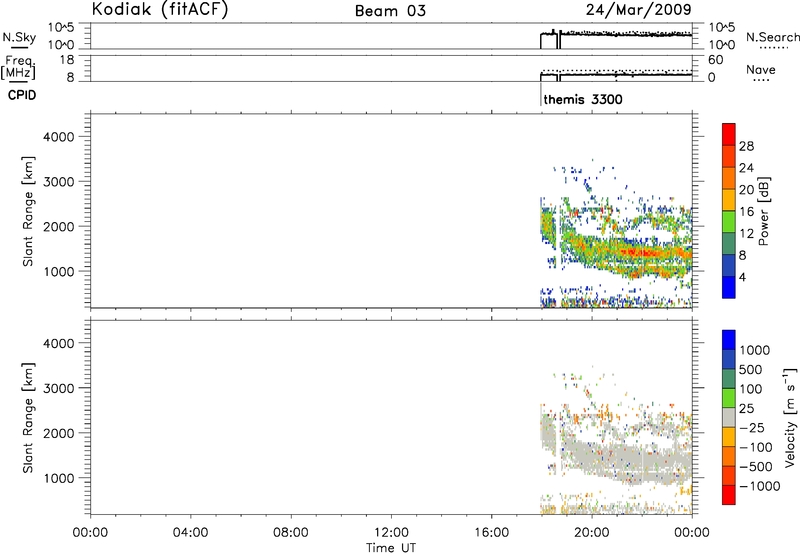Click the 'Beam 03' heading
800x554 pixels.
[x=390, y=11]
